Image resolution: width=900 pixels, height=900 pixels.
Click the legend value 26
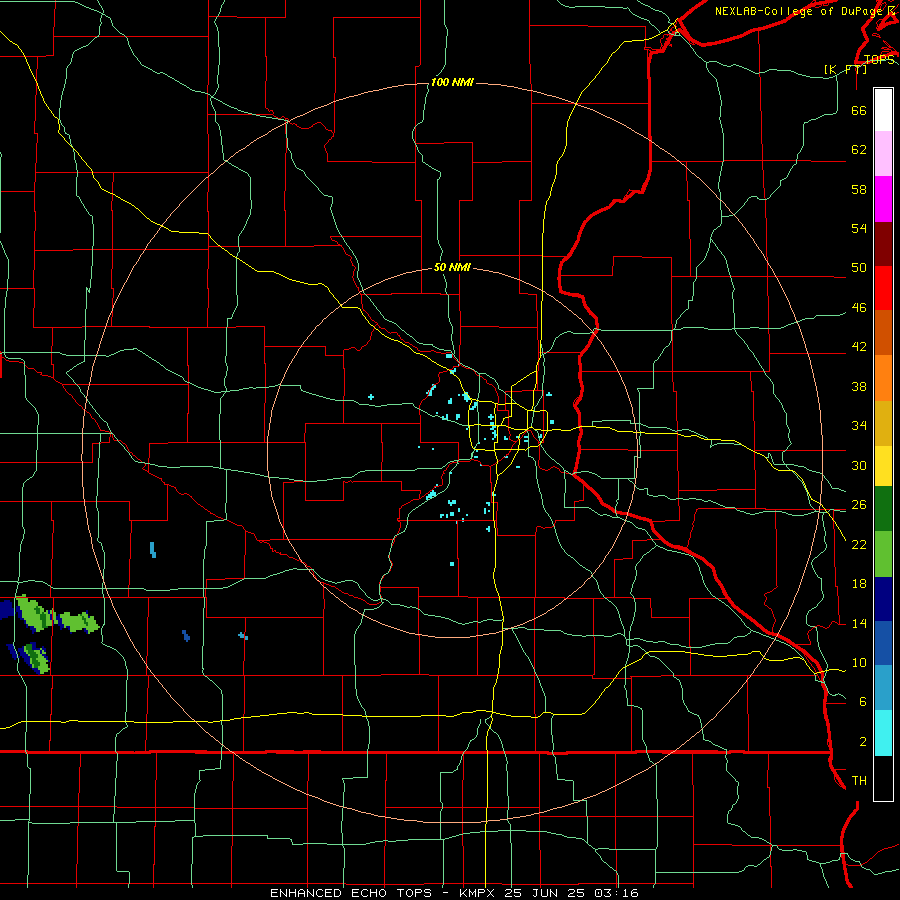pyautogui.click(x=859, y=505)
